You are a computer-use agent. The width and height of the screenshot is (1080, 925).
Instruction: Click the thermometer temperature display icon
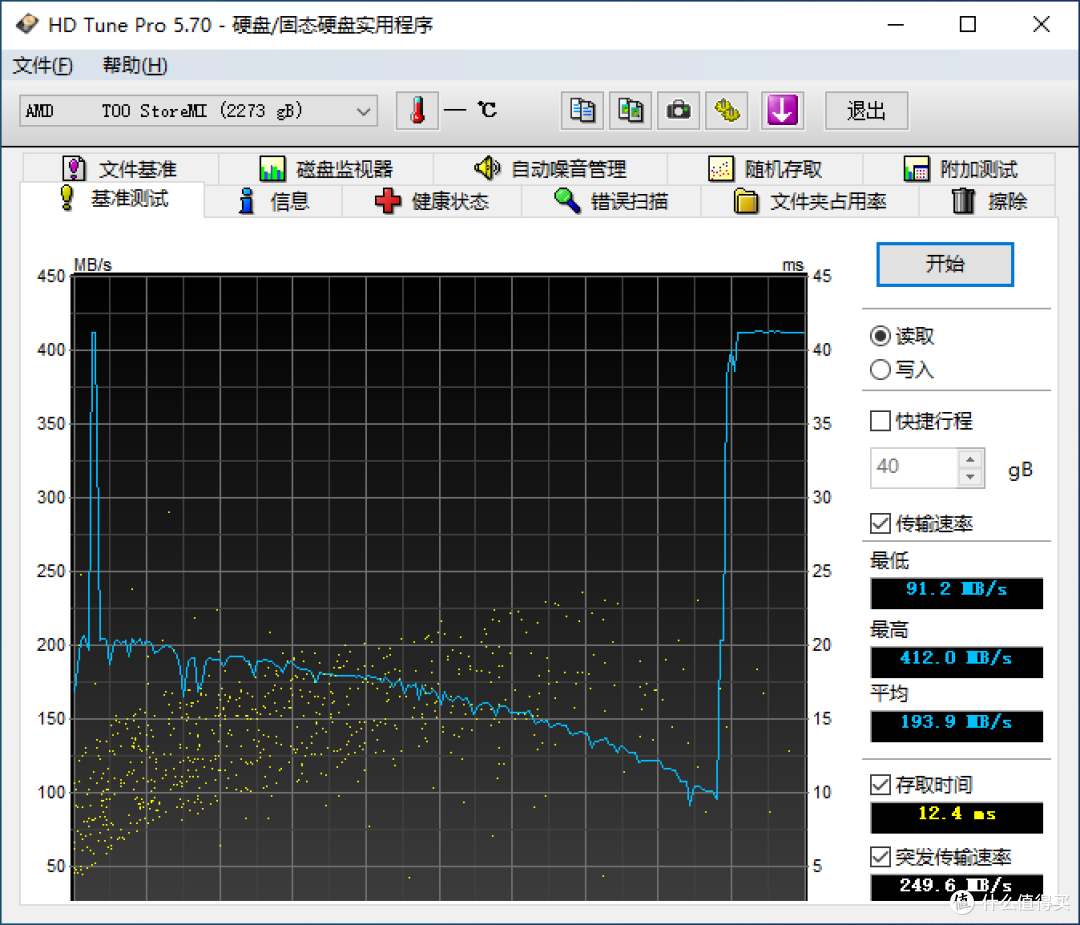(417, 110)
